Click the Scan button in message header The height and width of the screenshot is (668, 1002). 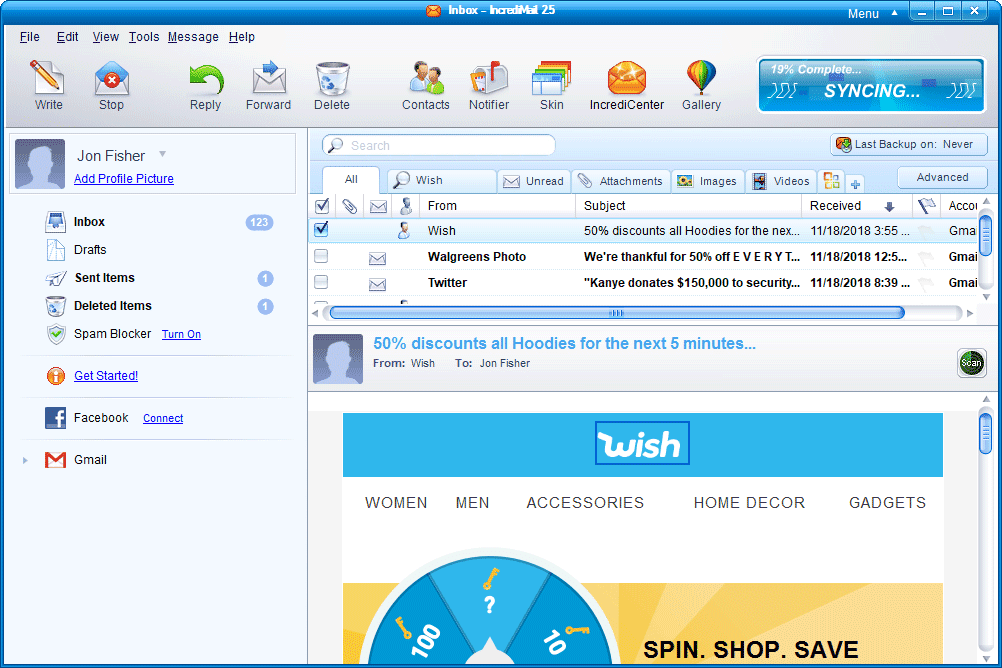(971, 363)
